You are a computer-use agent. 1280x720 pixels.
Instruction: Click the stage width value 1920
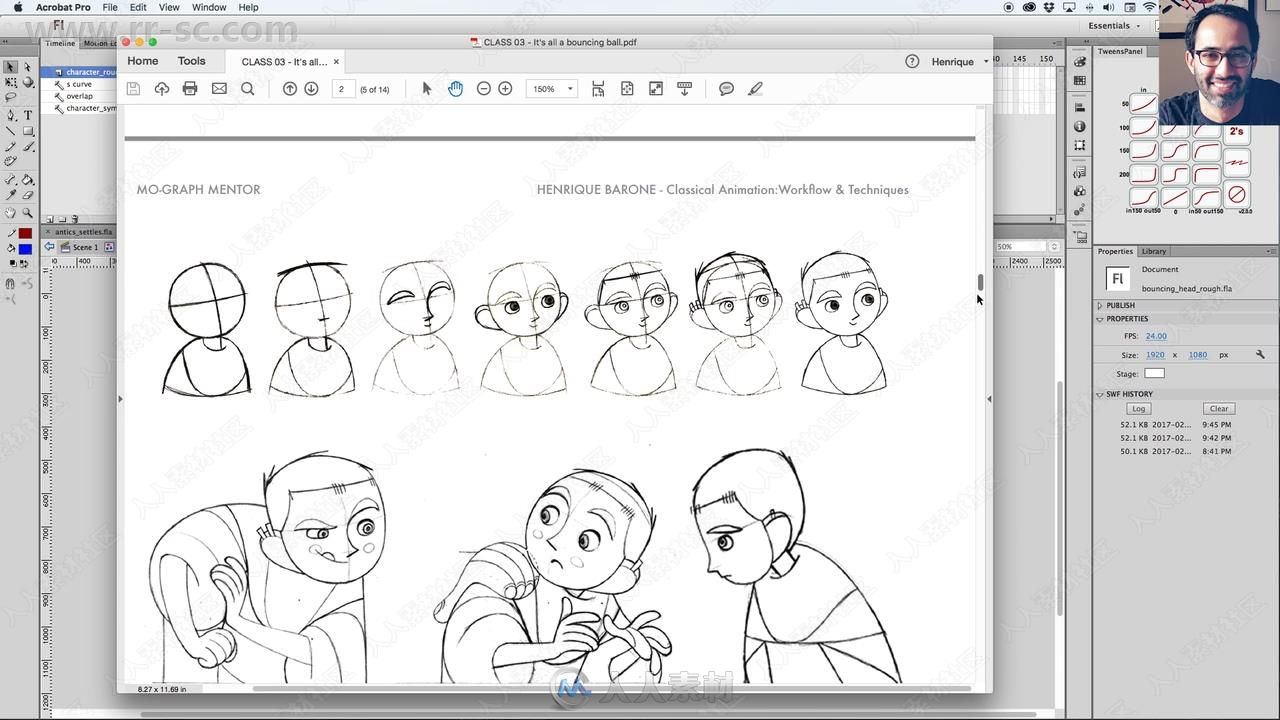[1155, 355]
